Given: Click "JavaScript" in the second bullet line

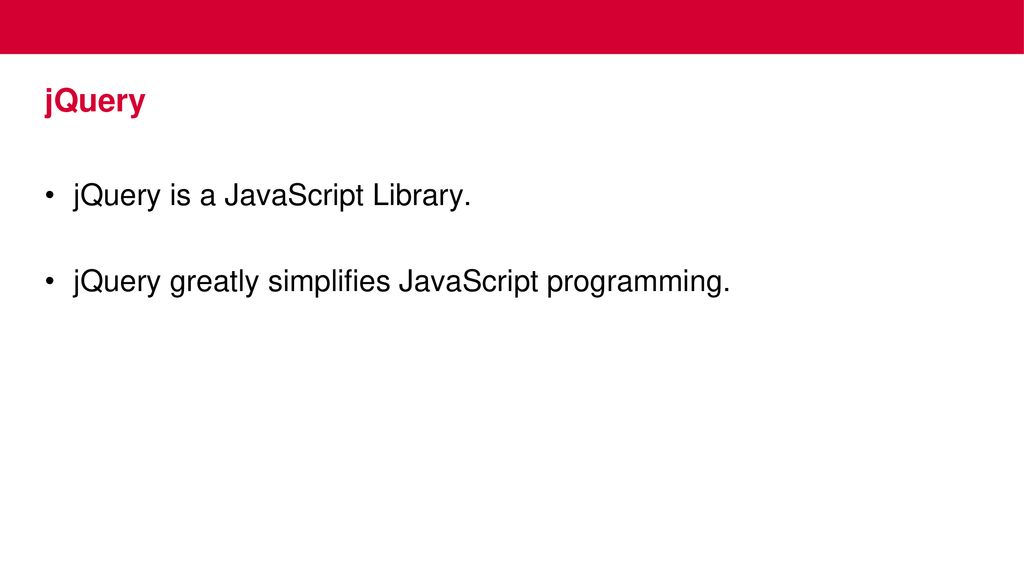Looking at the screenshot, I should pyautogui.click(x=469, y=282).
